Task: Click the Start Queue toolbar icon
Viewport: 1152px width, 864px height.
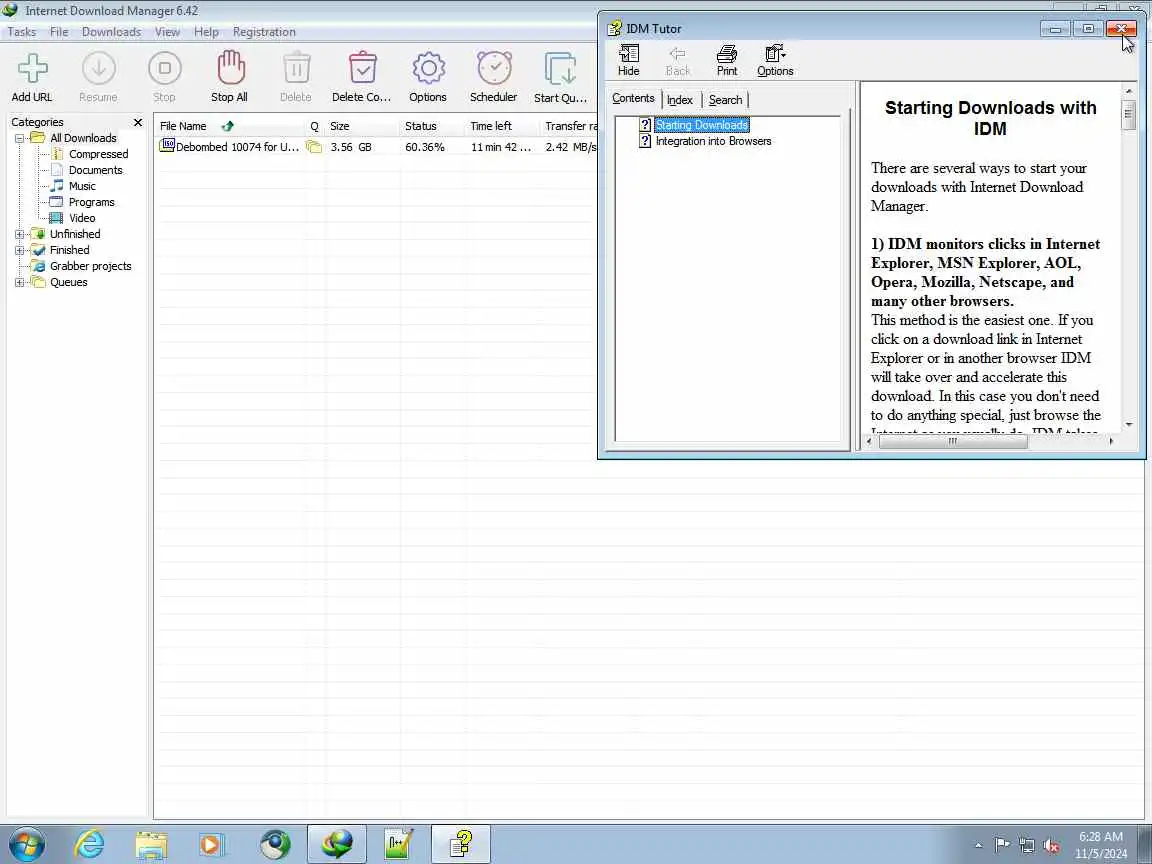Action: [x=561, y=76]
